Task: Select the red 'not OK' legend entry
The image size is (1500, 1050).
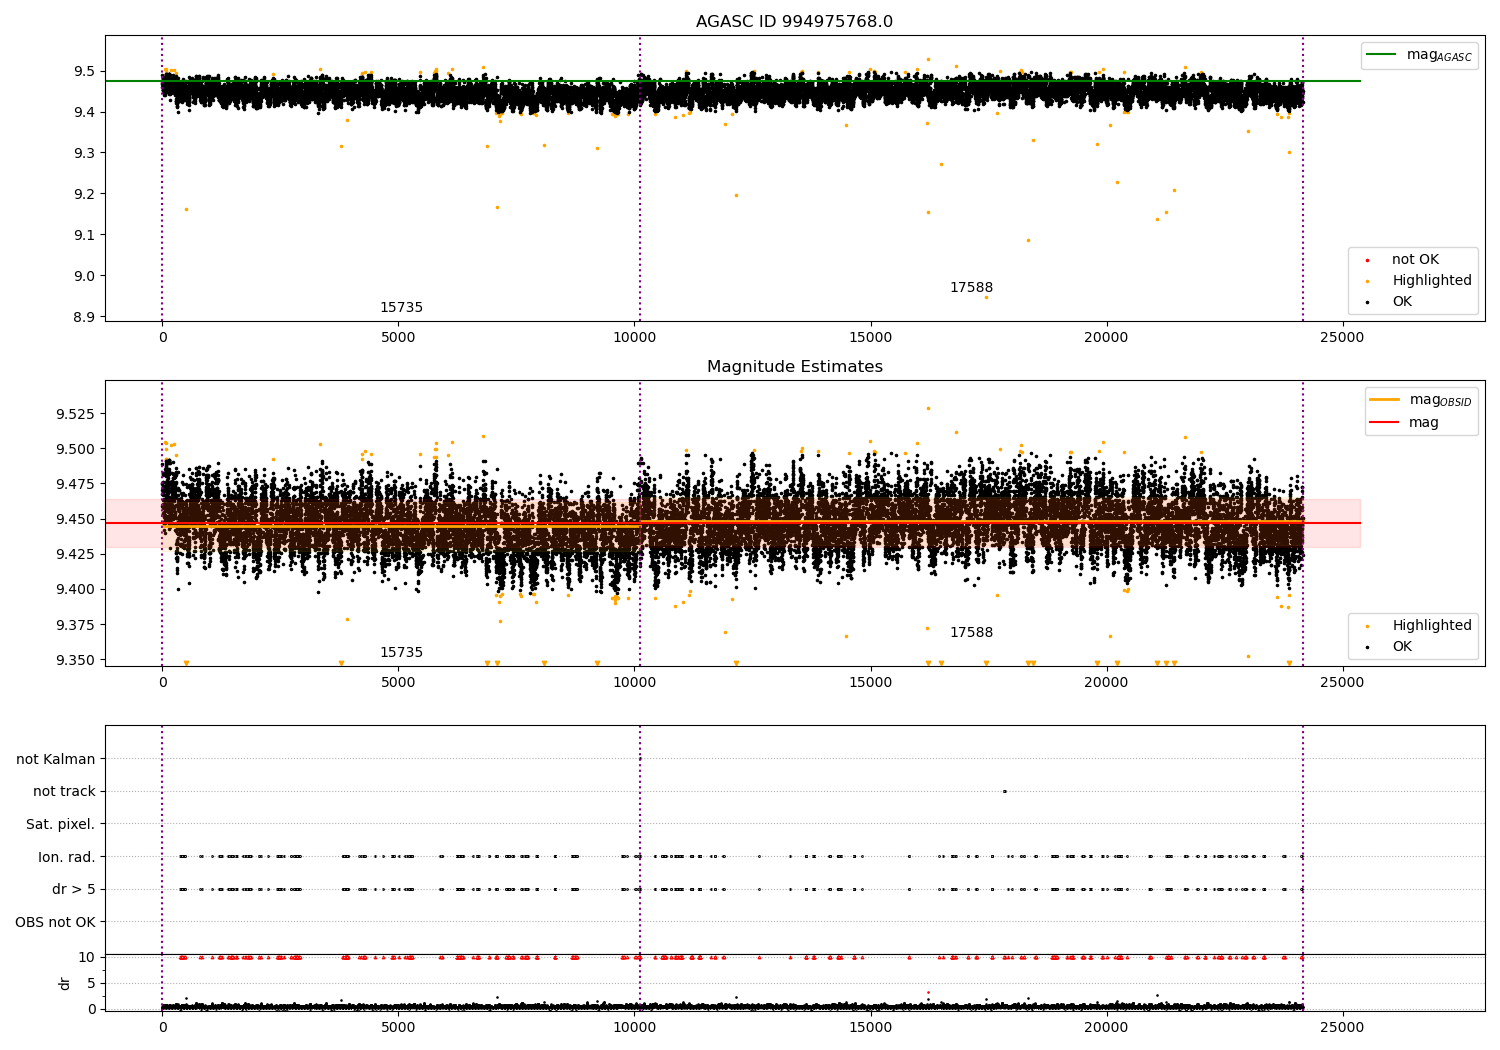Action: click(1414, 260)
